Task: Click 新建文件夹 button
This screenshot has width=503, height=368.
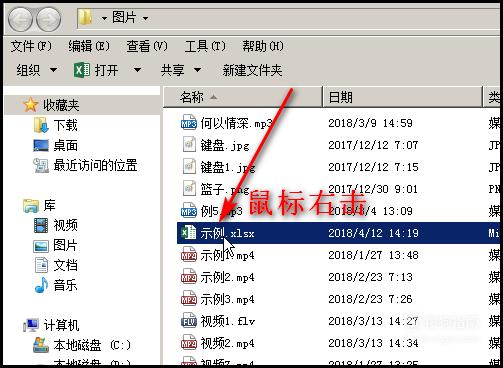Action: (252, 70)
